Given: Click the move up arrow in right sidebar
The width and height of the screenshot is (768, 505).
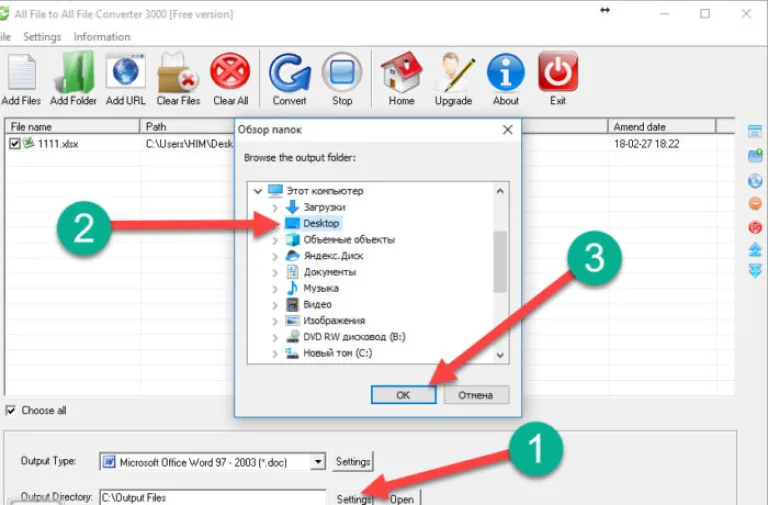Looking at the screenshot, I should pyautogui.click(x=755, y=250).
